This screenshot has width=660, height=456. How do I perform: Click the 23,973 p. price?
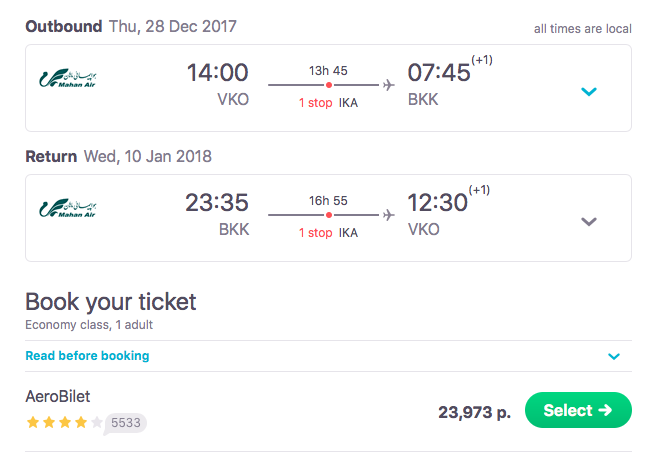tap(474, 411)
